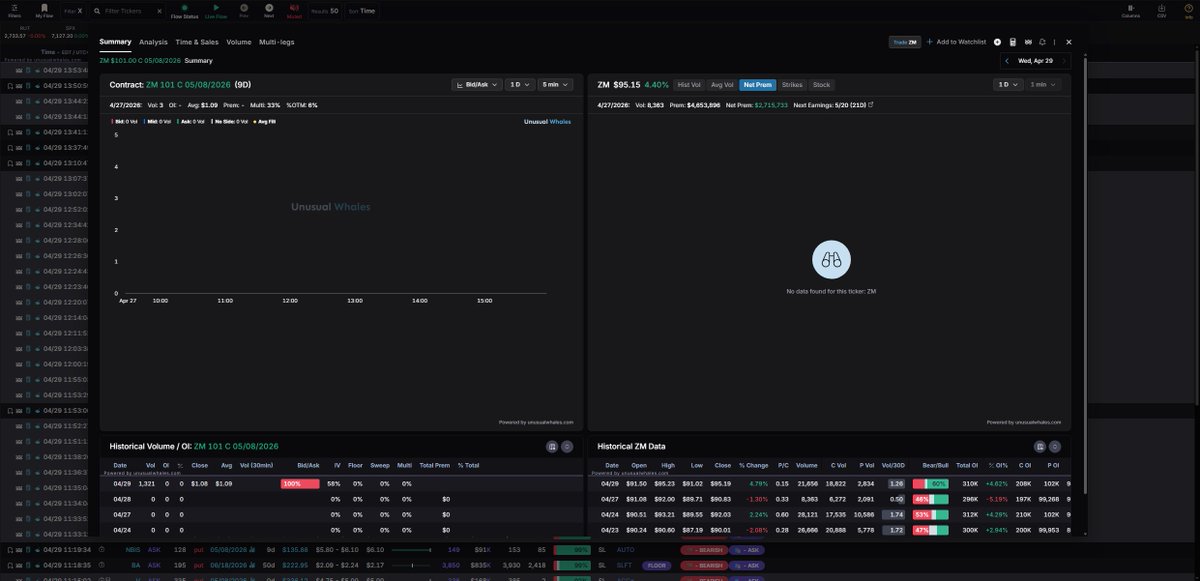Toggle Bid 0 Vol legend entry

(x=126, y=121)
